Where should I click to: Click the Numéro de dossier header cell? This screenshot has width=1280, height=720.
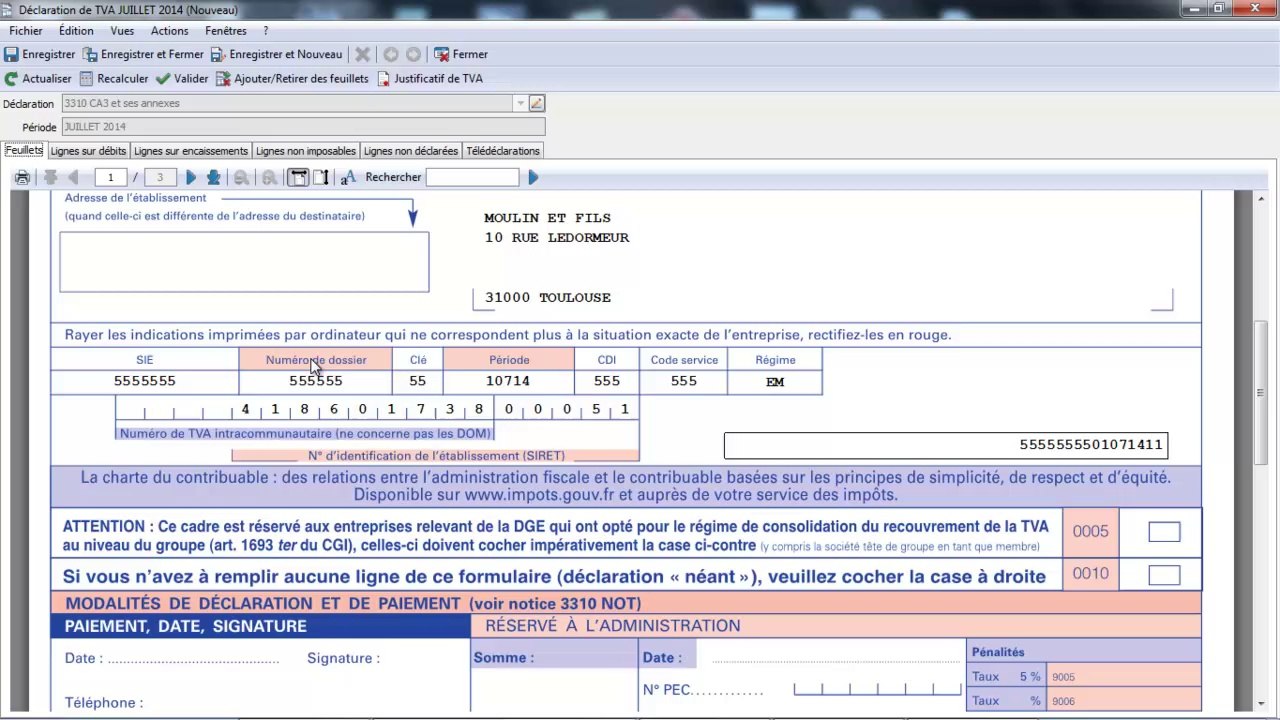[x=316, y=360]
